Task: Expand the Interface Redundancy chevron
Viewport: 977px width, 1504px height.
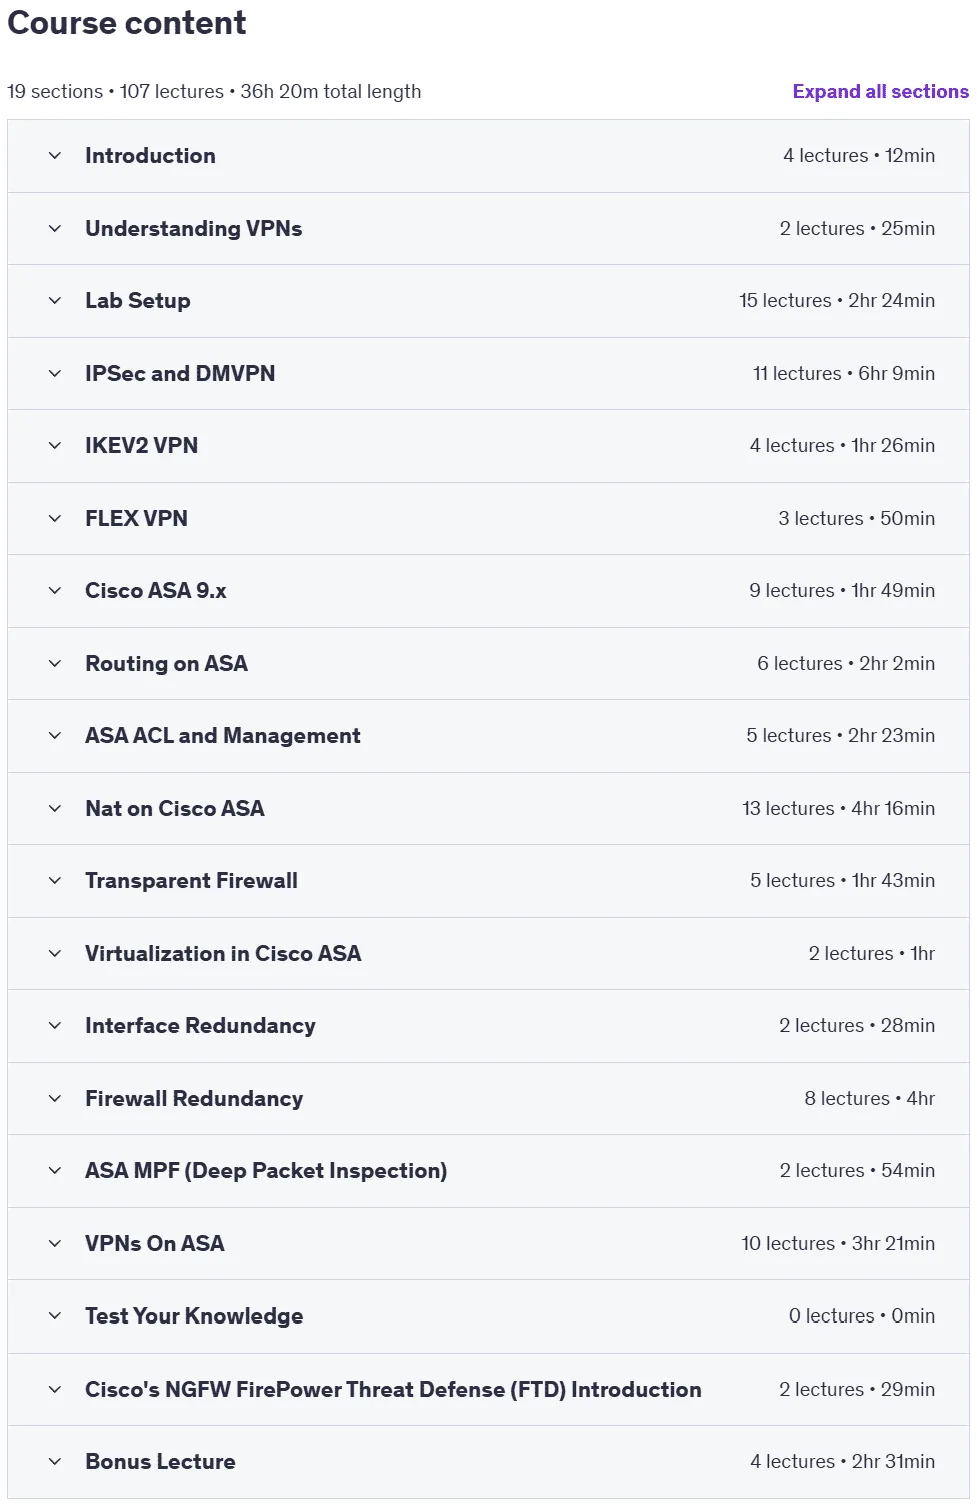Action: pos(55,1026)
